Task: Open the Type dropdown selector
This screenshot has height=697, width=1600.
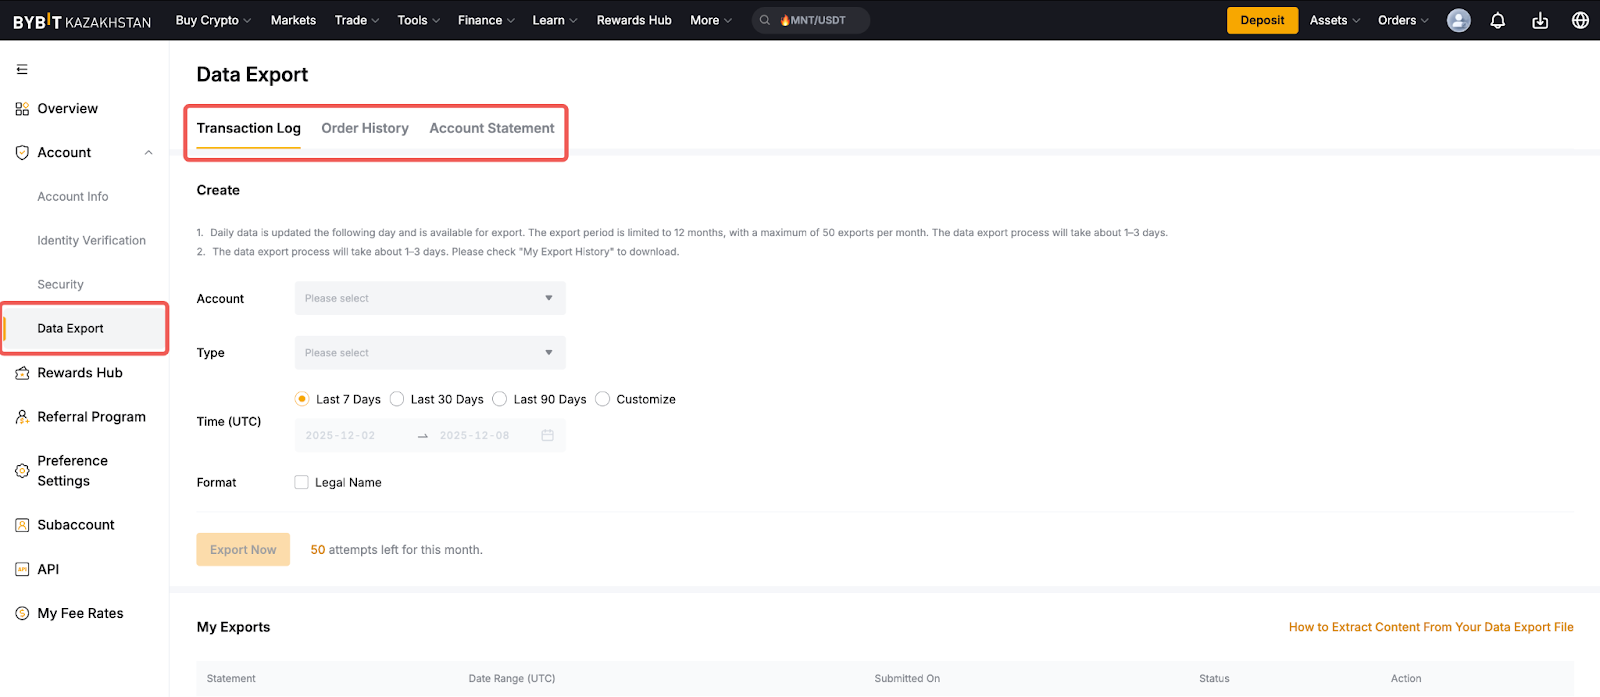Action: pos(430,353)
